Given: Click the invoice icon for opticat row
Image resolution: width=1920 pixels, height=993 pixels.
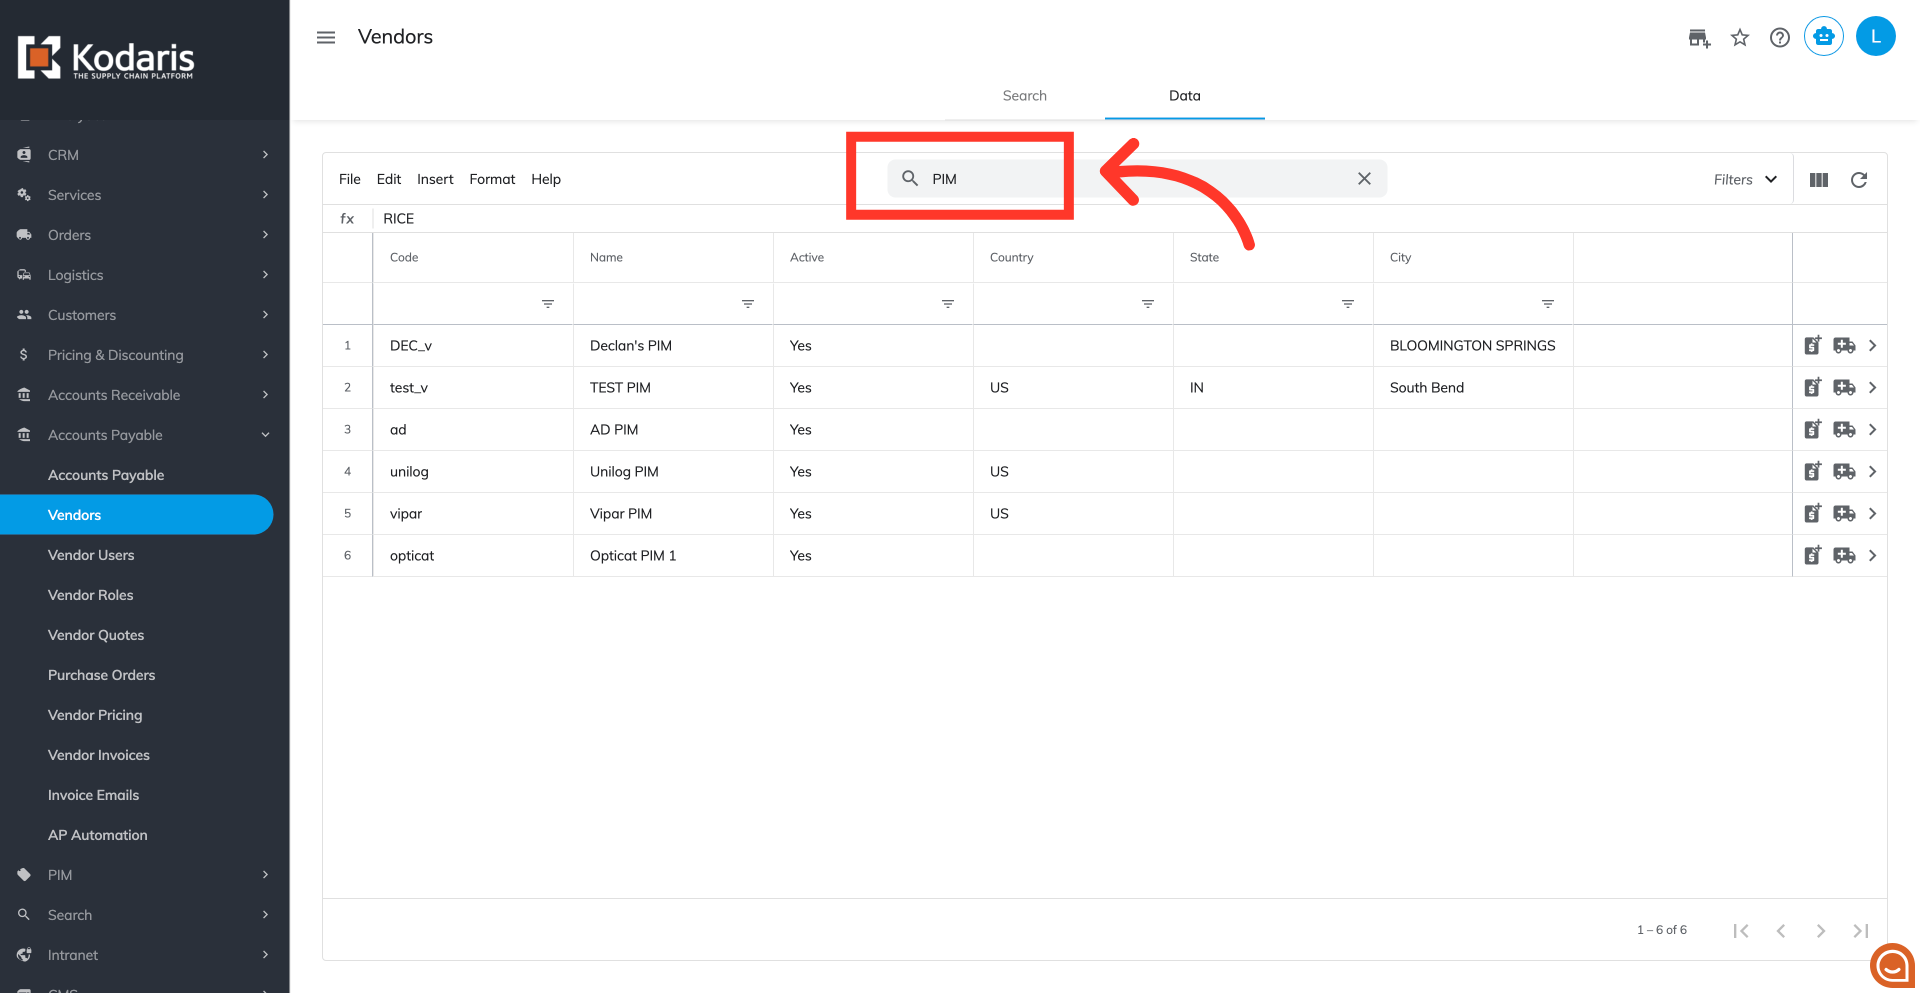Looking at the screenshot, I should click(1813, 555).
